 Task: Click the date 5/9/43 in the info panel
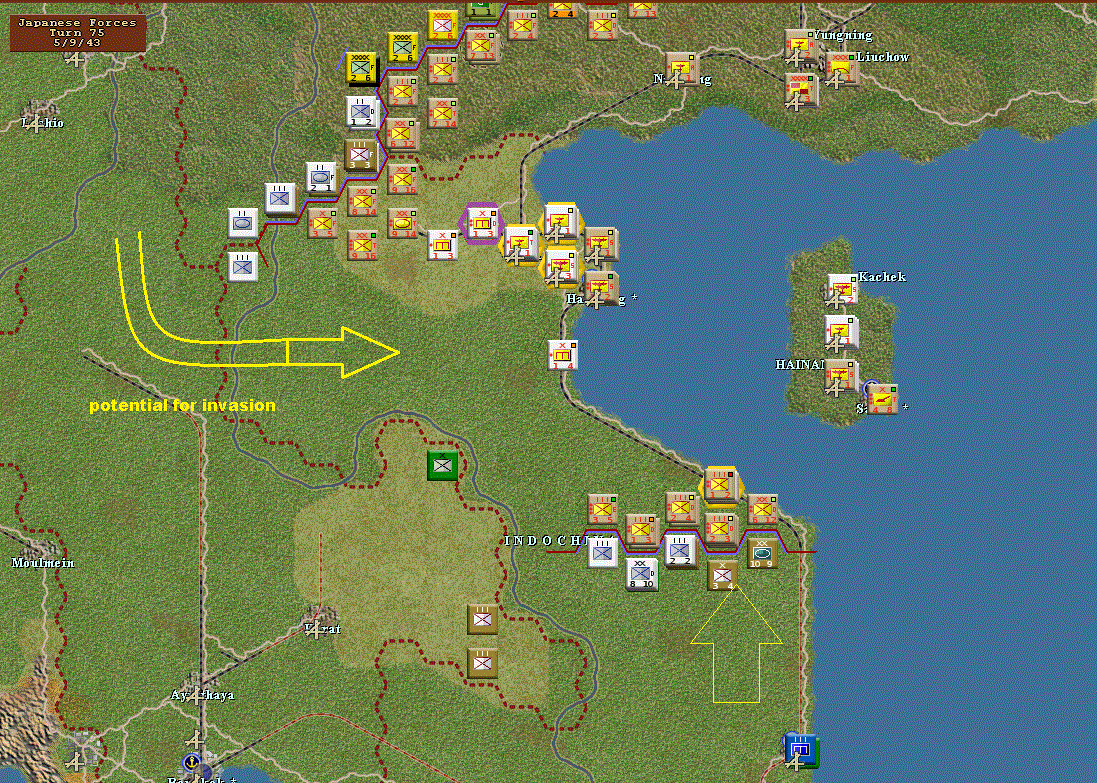77,43
